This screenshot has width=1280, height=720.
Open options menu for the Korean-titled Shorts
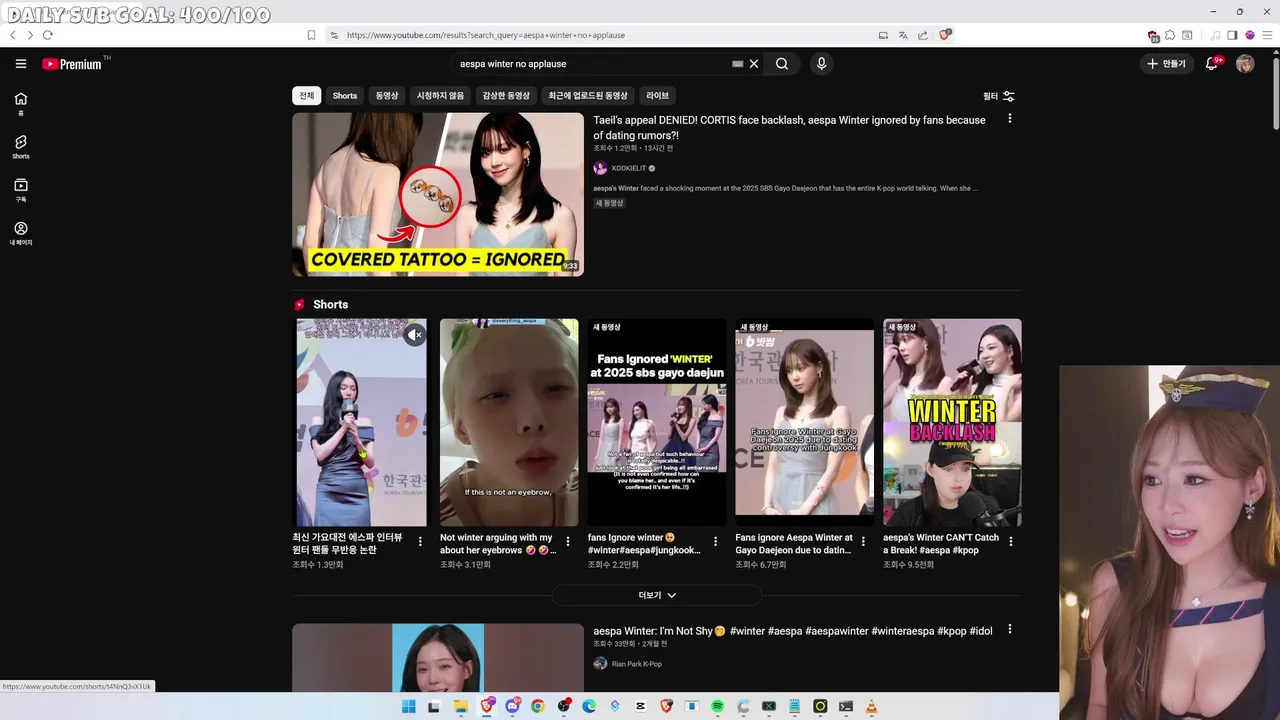[x=420, y=541]
